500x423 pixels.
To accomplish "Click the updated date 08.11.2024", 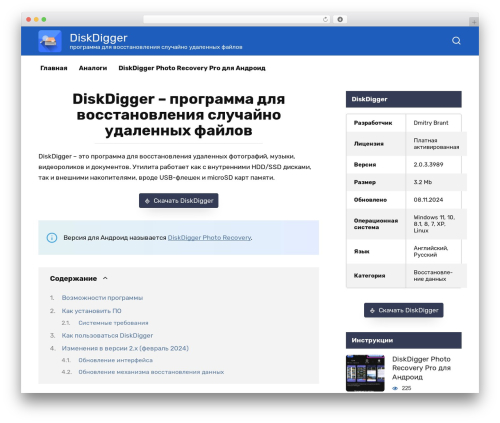I will tap(428, 200).
